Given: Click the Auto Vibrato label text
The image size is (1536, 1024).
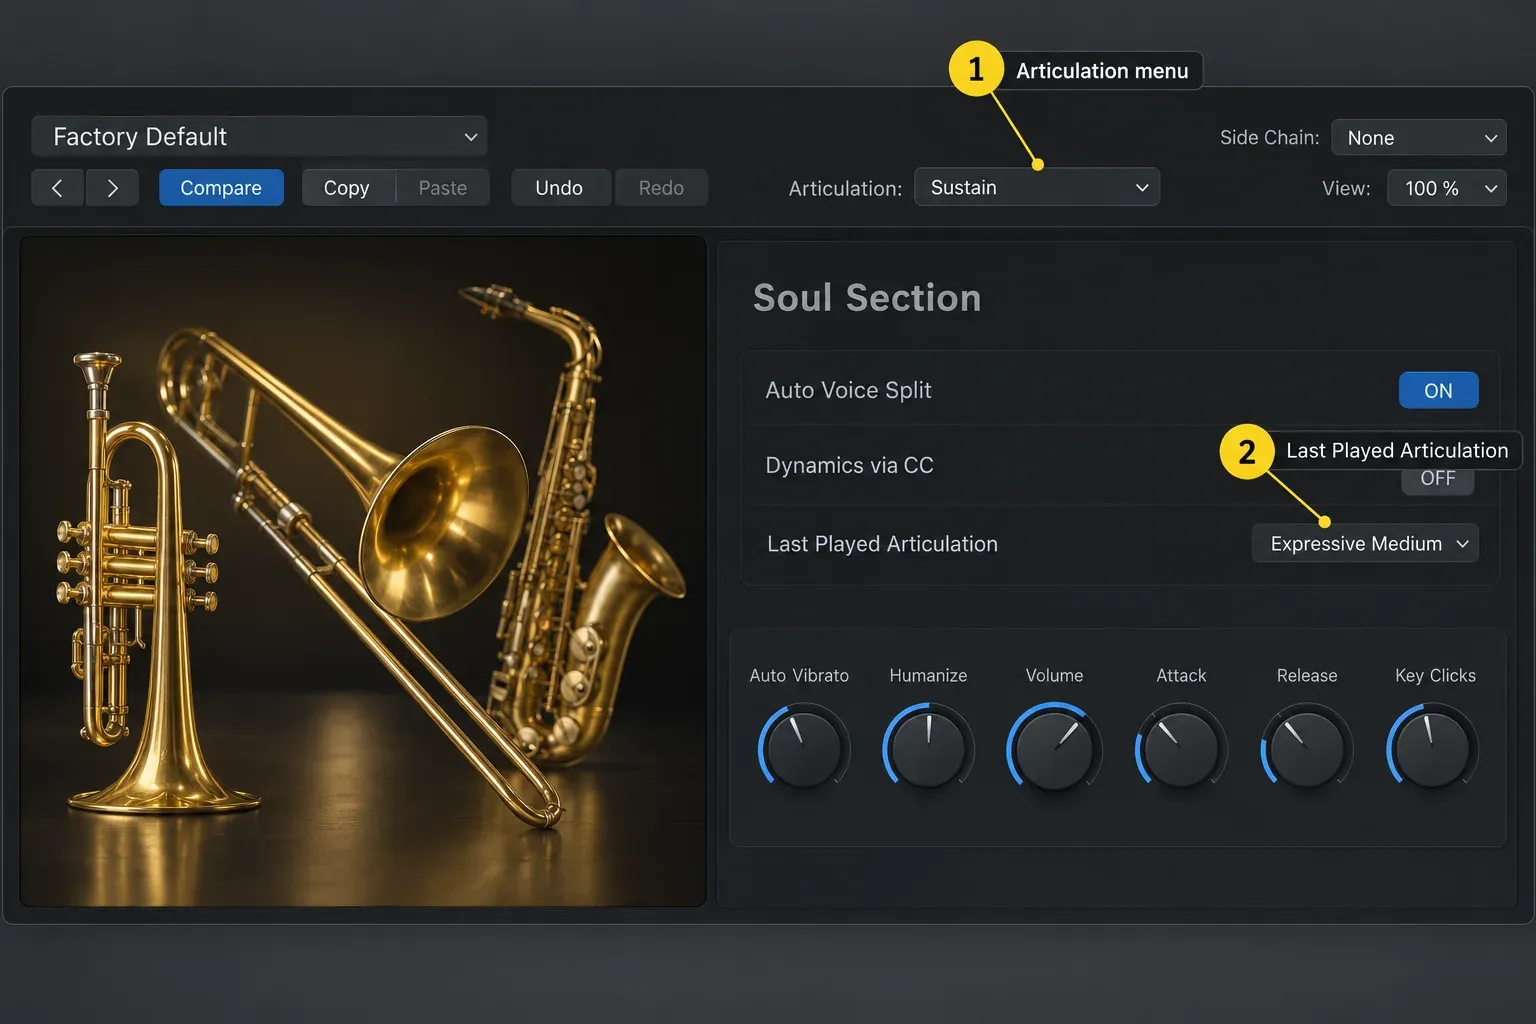Looking at the screenshot, I should click(799, 675).
